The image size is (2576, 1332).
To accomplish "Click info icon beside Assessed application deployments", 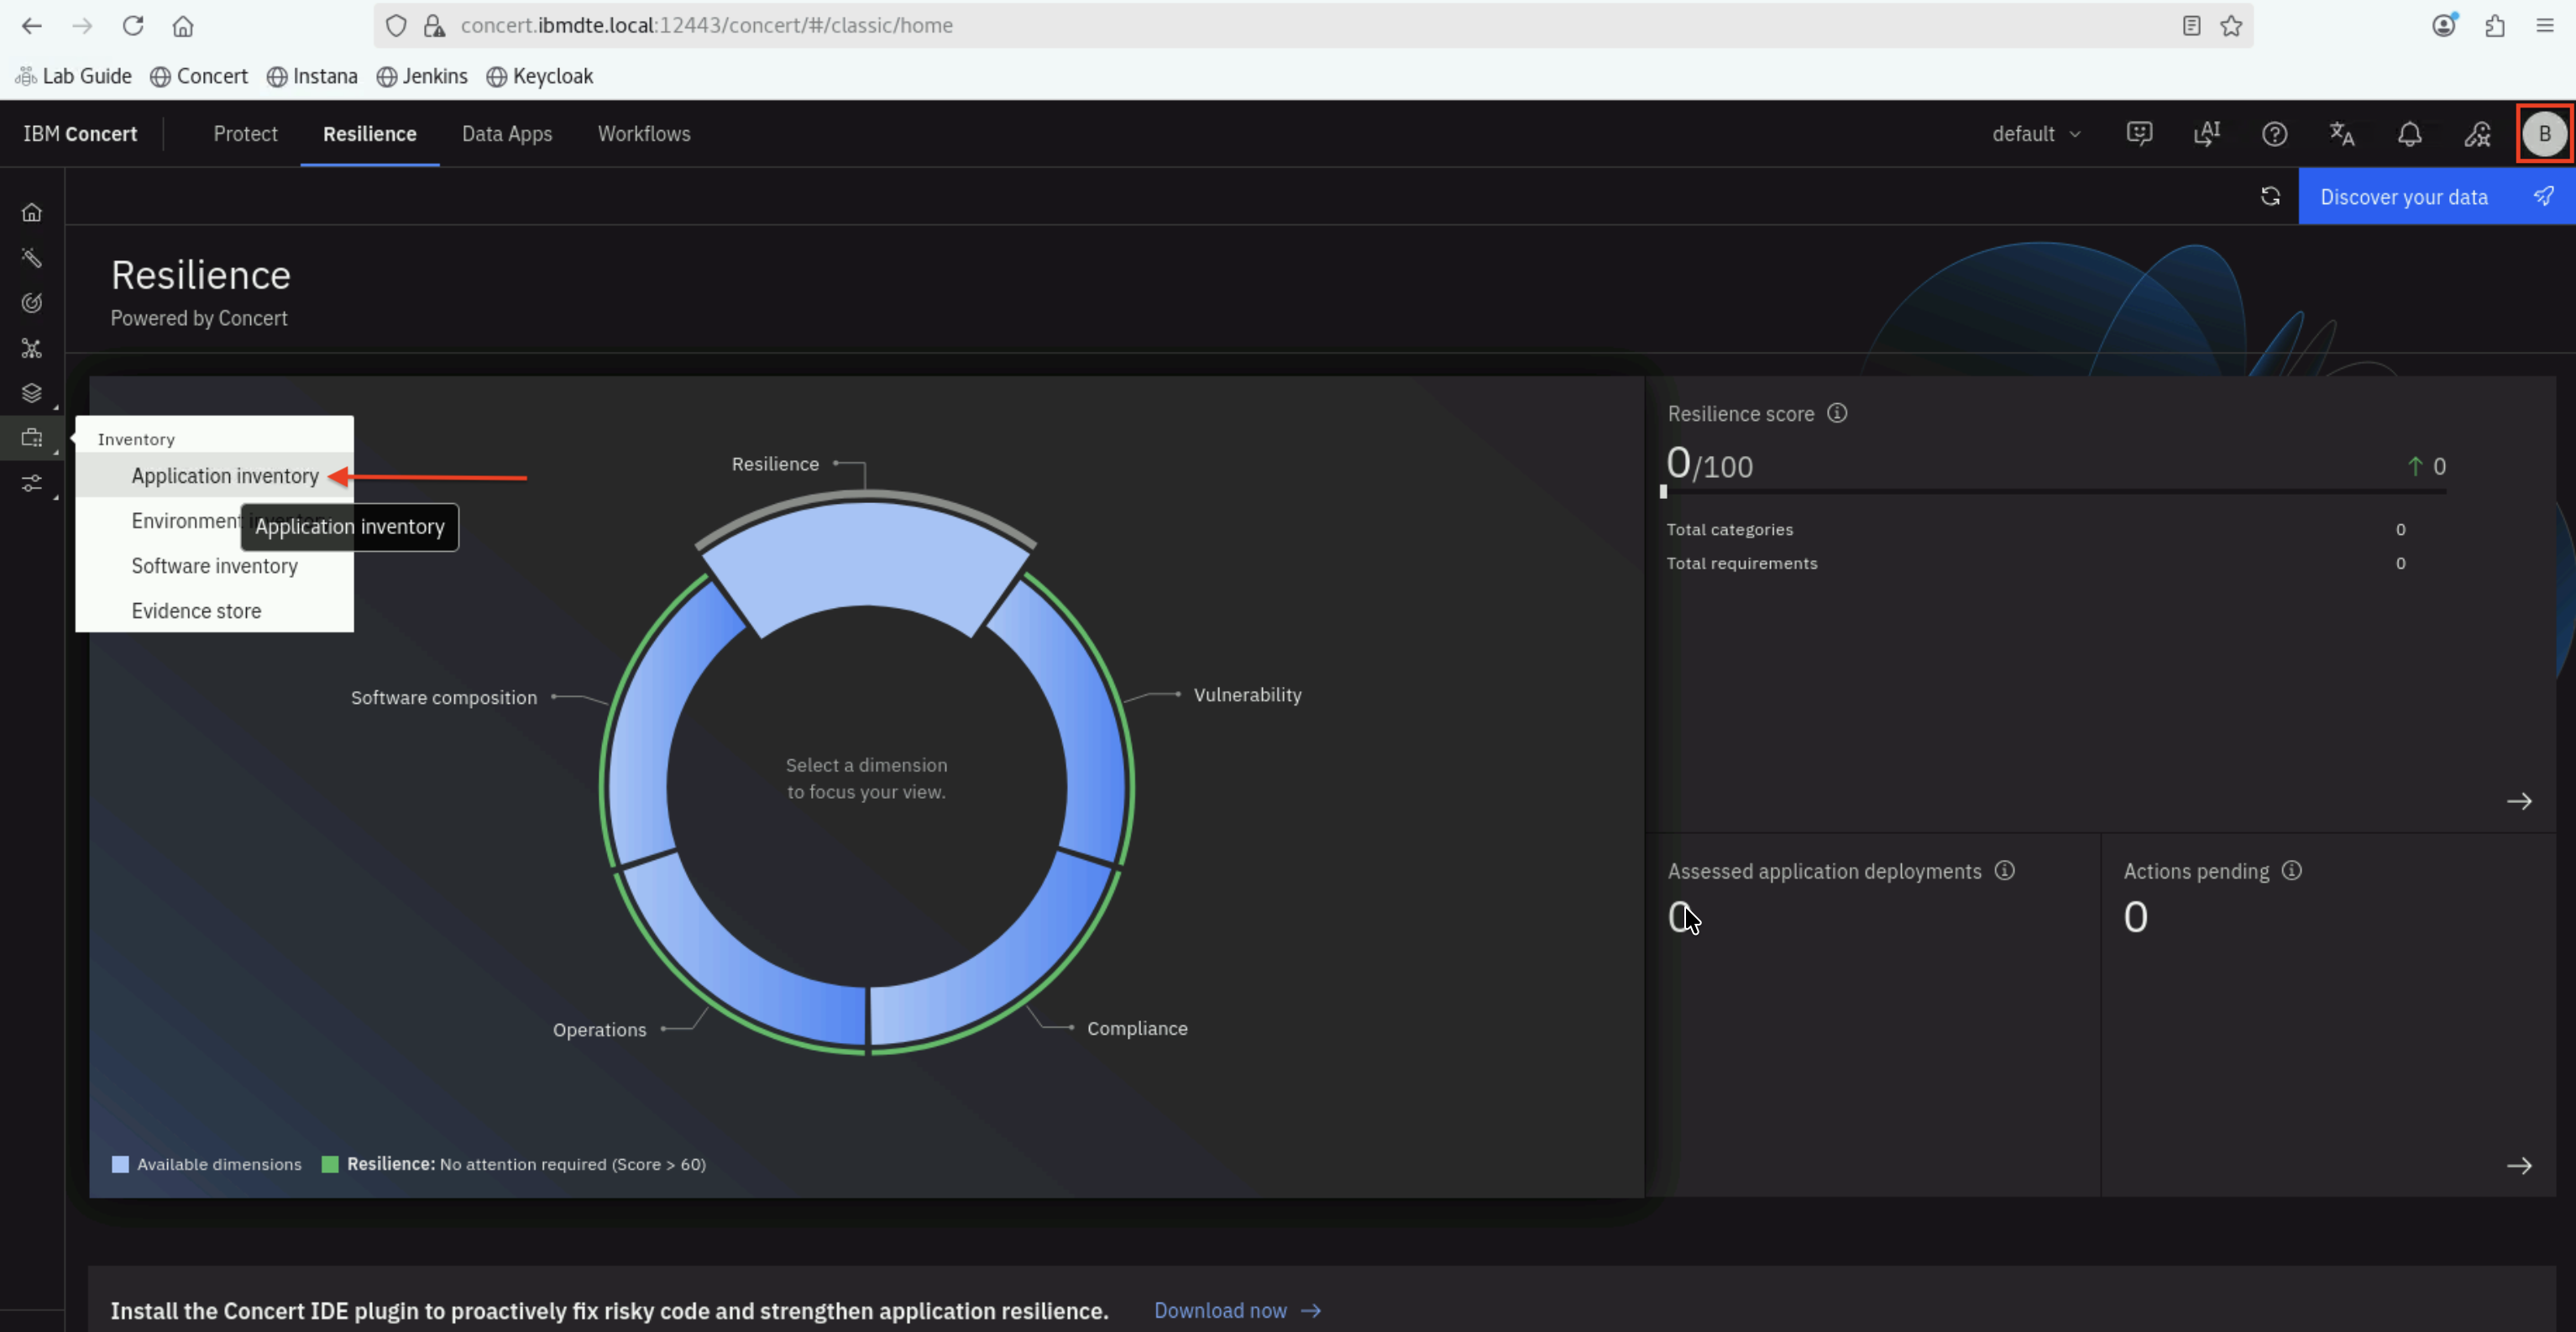I will tap(2004, 870).
